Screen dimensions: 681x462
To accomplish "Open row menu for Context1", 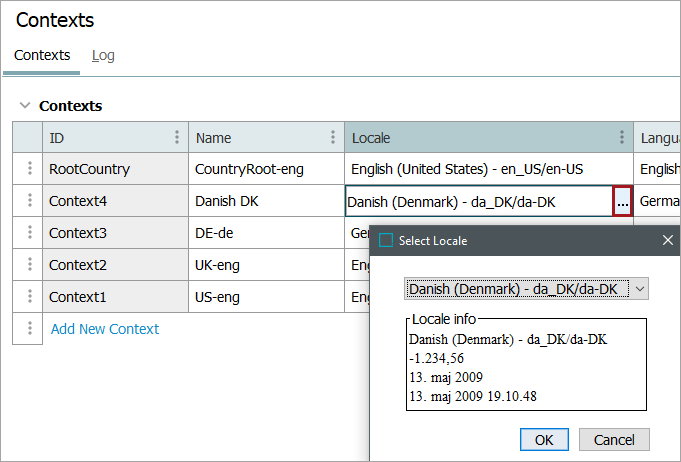I will (x=28, y=297).
